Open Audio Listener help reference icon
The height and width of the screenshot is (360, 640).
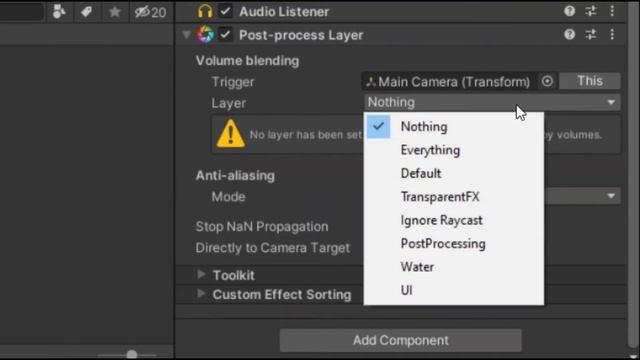569,11
